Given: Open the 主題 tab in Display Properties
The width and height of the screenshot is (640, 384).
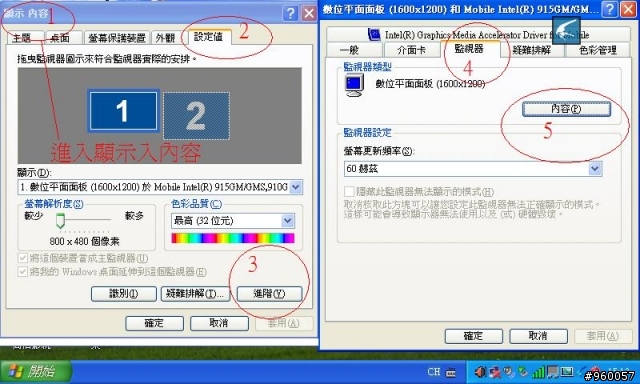Looking at the screenshot, I should click(x=25, y=38).
